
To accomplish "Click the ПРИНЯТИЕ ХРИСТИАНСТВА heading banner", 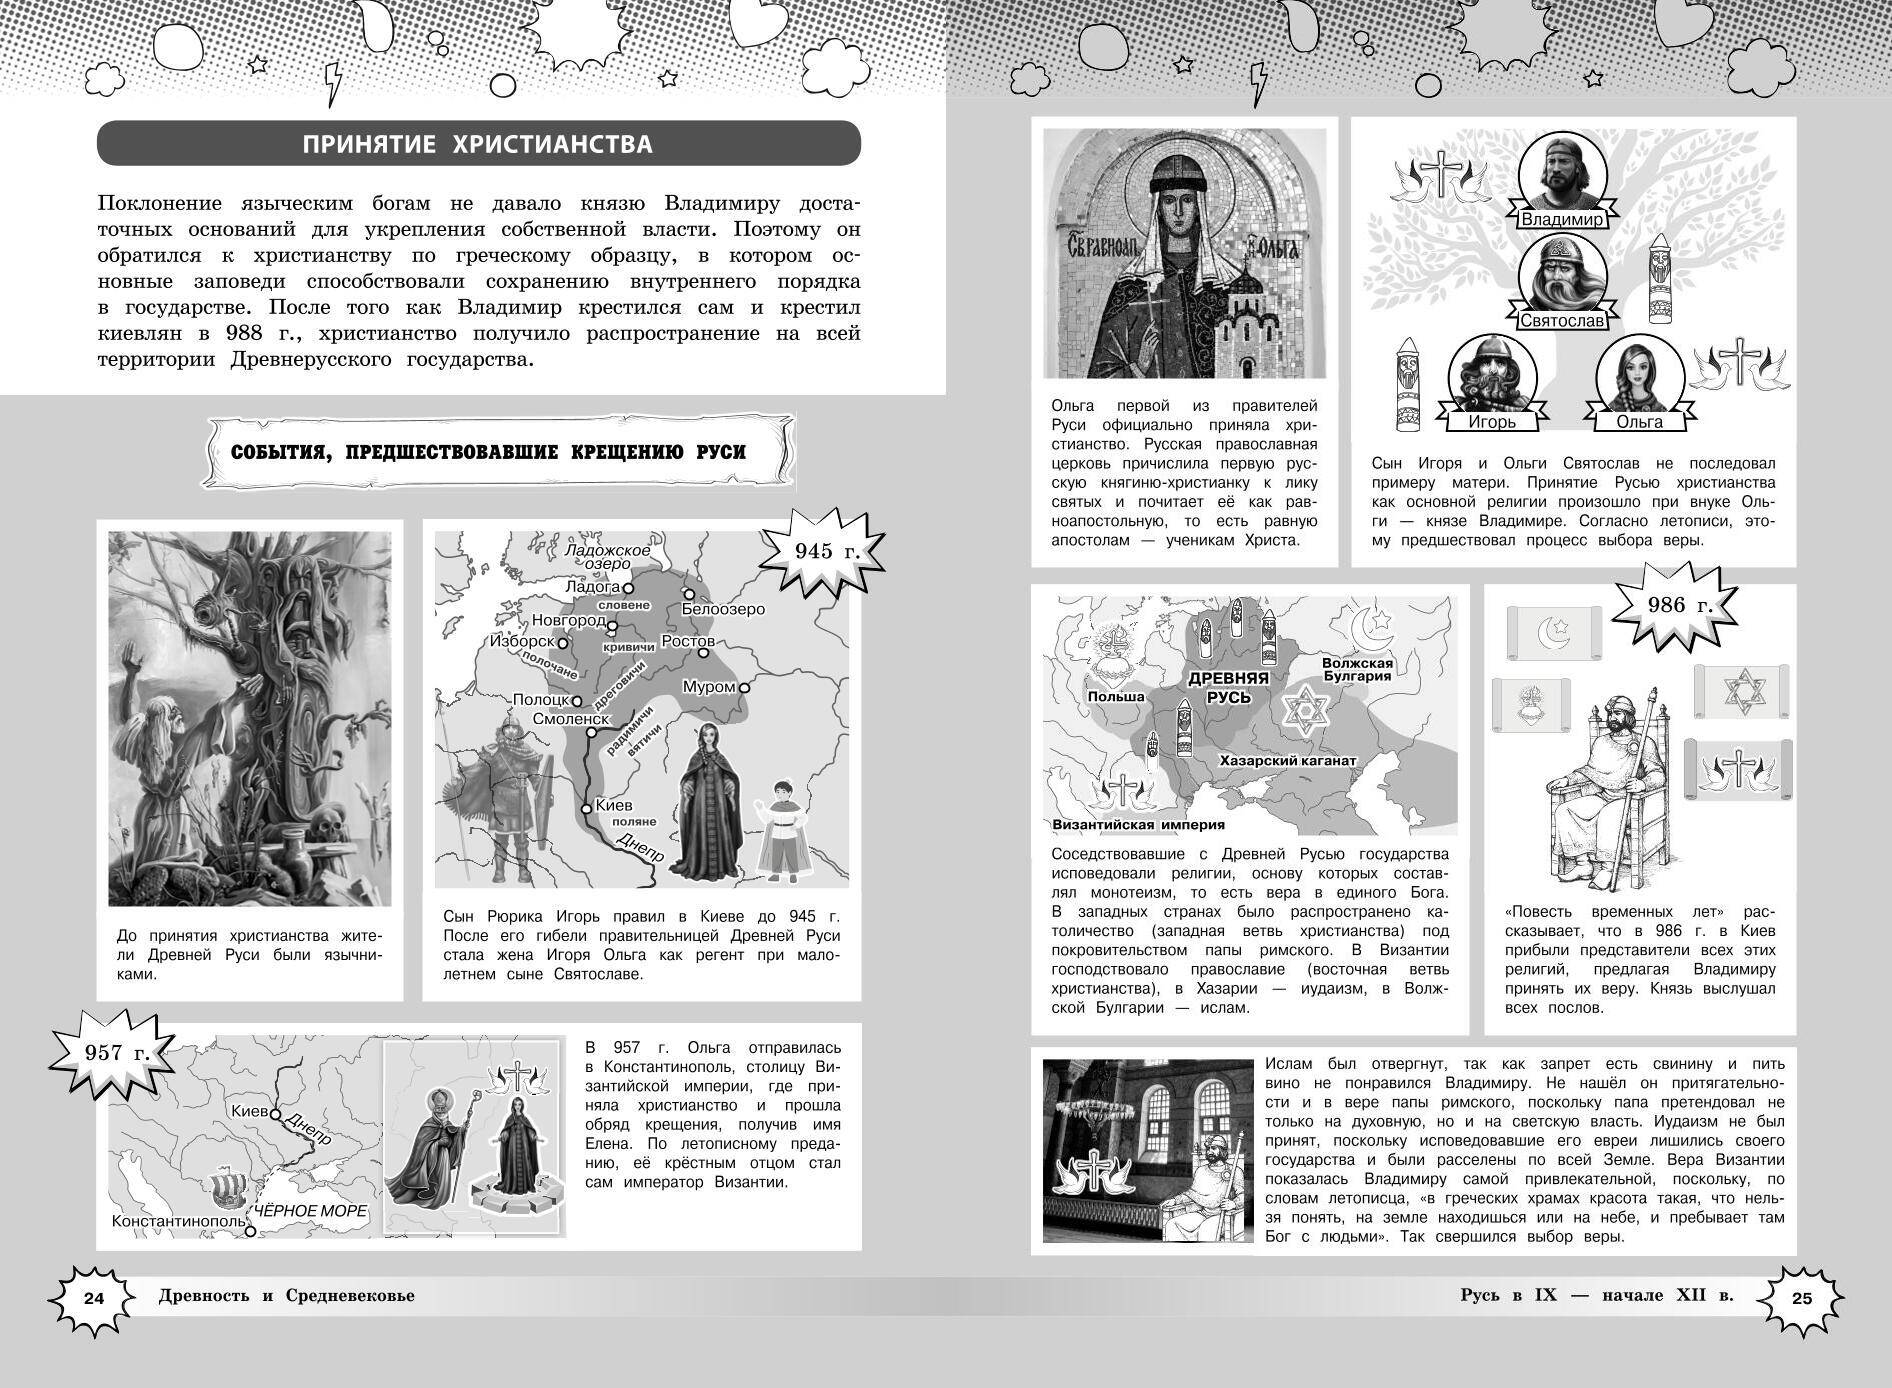I will (478, 144).
